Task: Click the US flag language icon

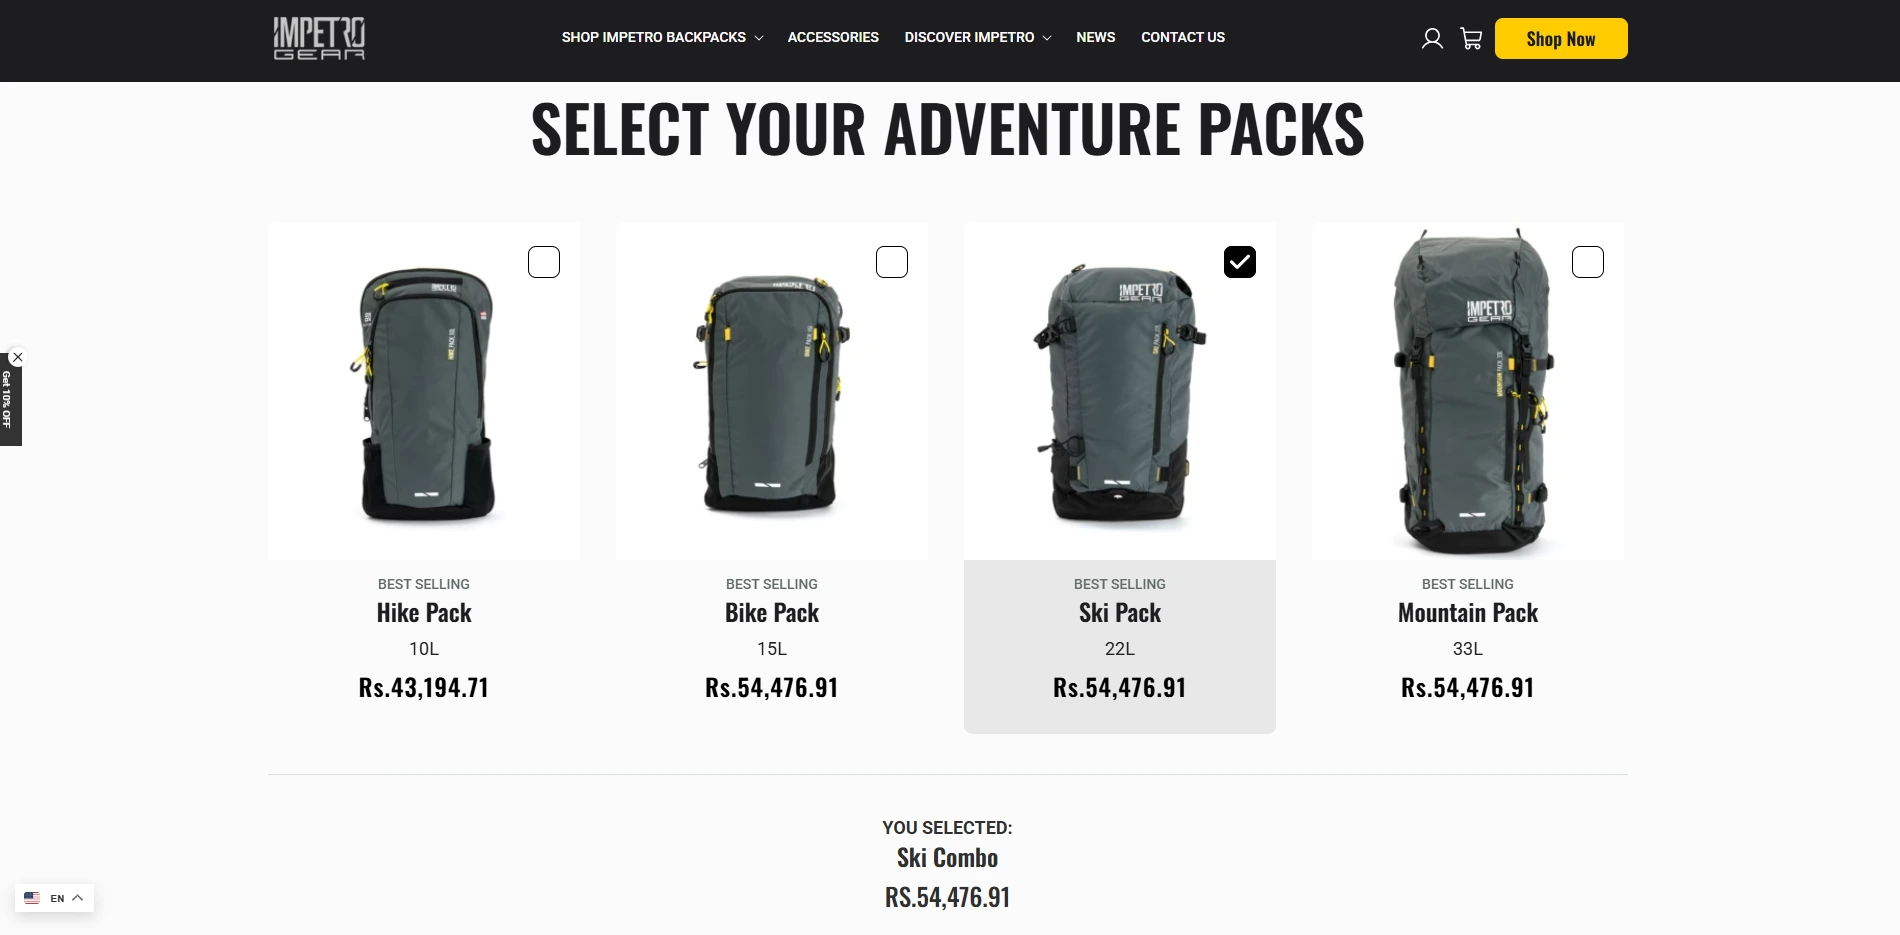Action: coord(32,898)
